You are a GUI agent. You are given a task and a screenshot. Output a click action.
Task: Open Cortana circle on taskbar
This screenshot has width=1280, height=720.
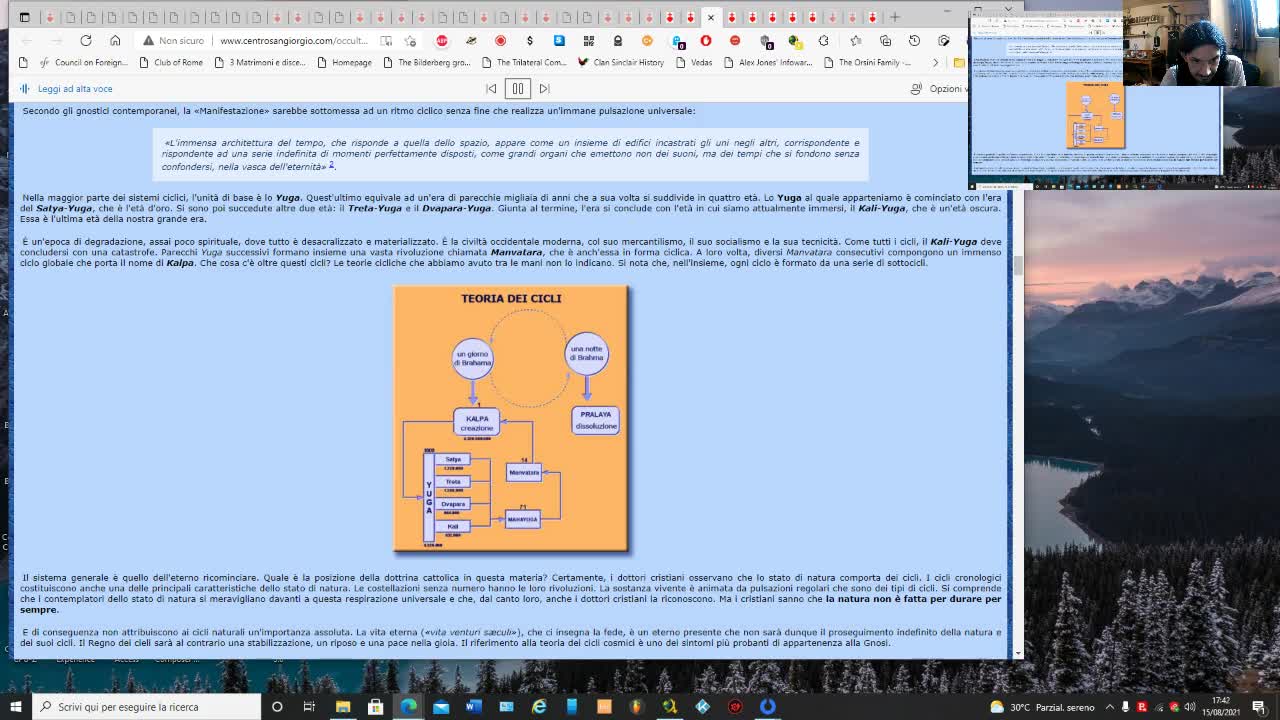277,706
